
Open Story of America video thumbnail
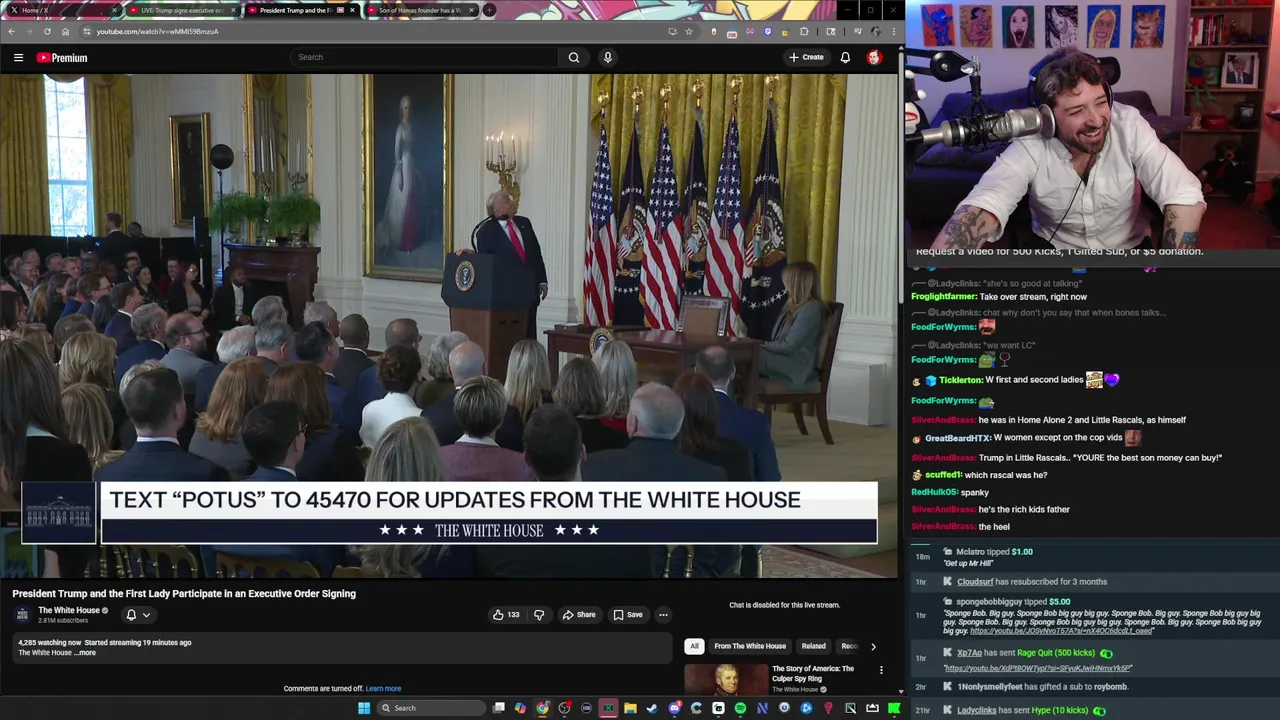tap(726, 679)
